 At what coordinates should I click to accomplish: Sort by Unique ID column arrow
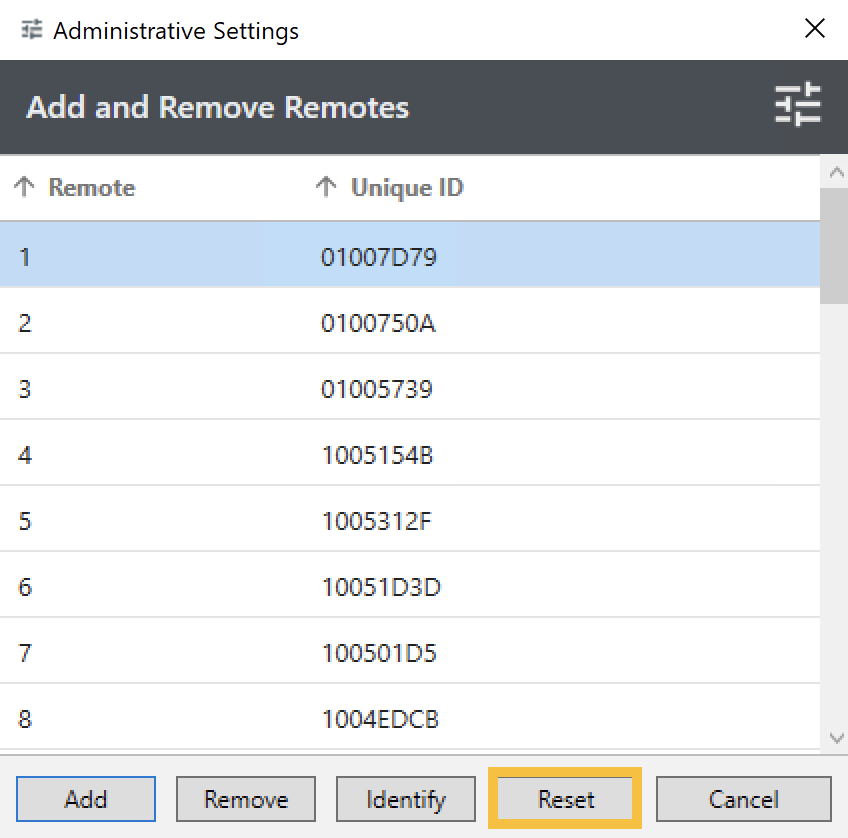click(326, 187)
